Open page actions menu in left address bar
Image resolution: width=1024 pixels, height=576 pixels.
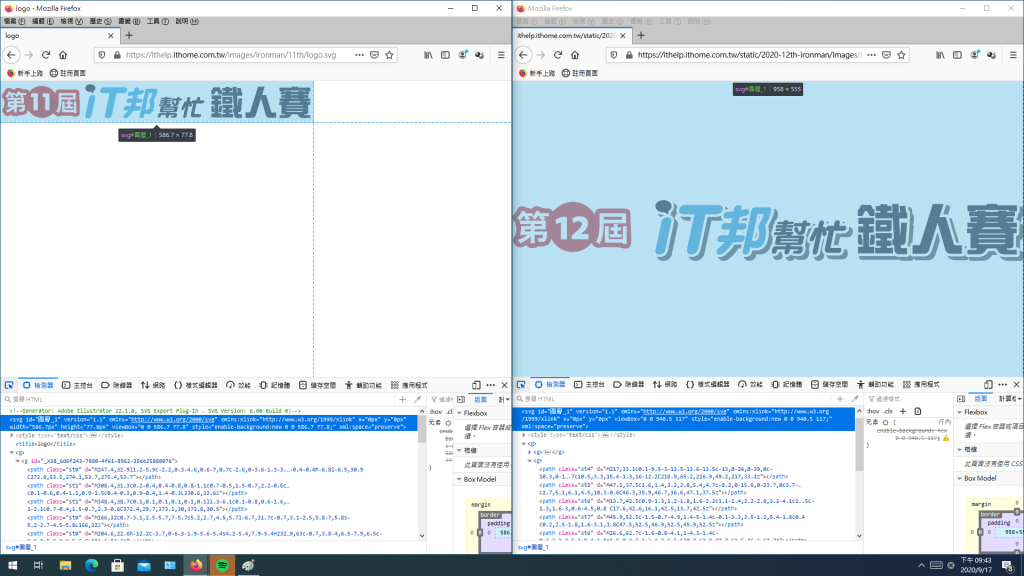(359, 55)
